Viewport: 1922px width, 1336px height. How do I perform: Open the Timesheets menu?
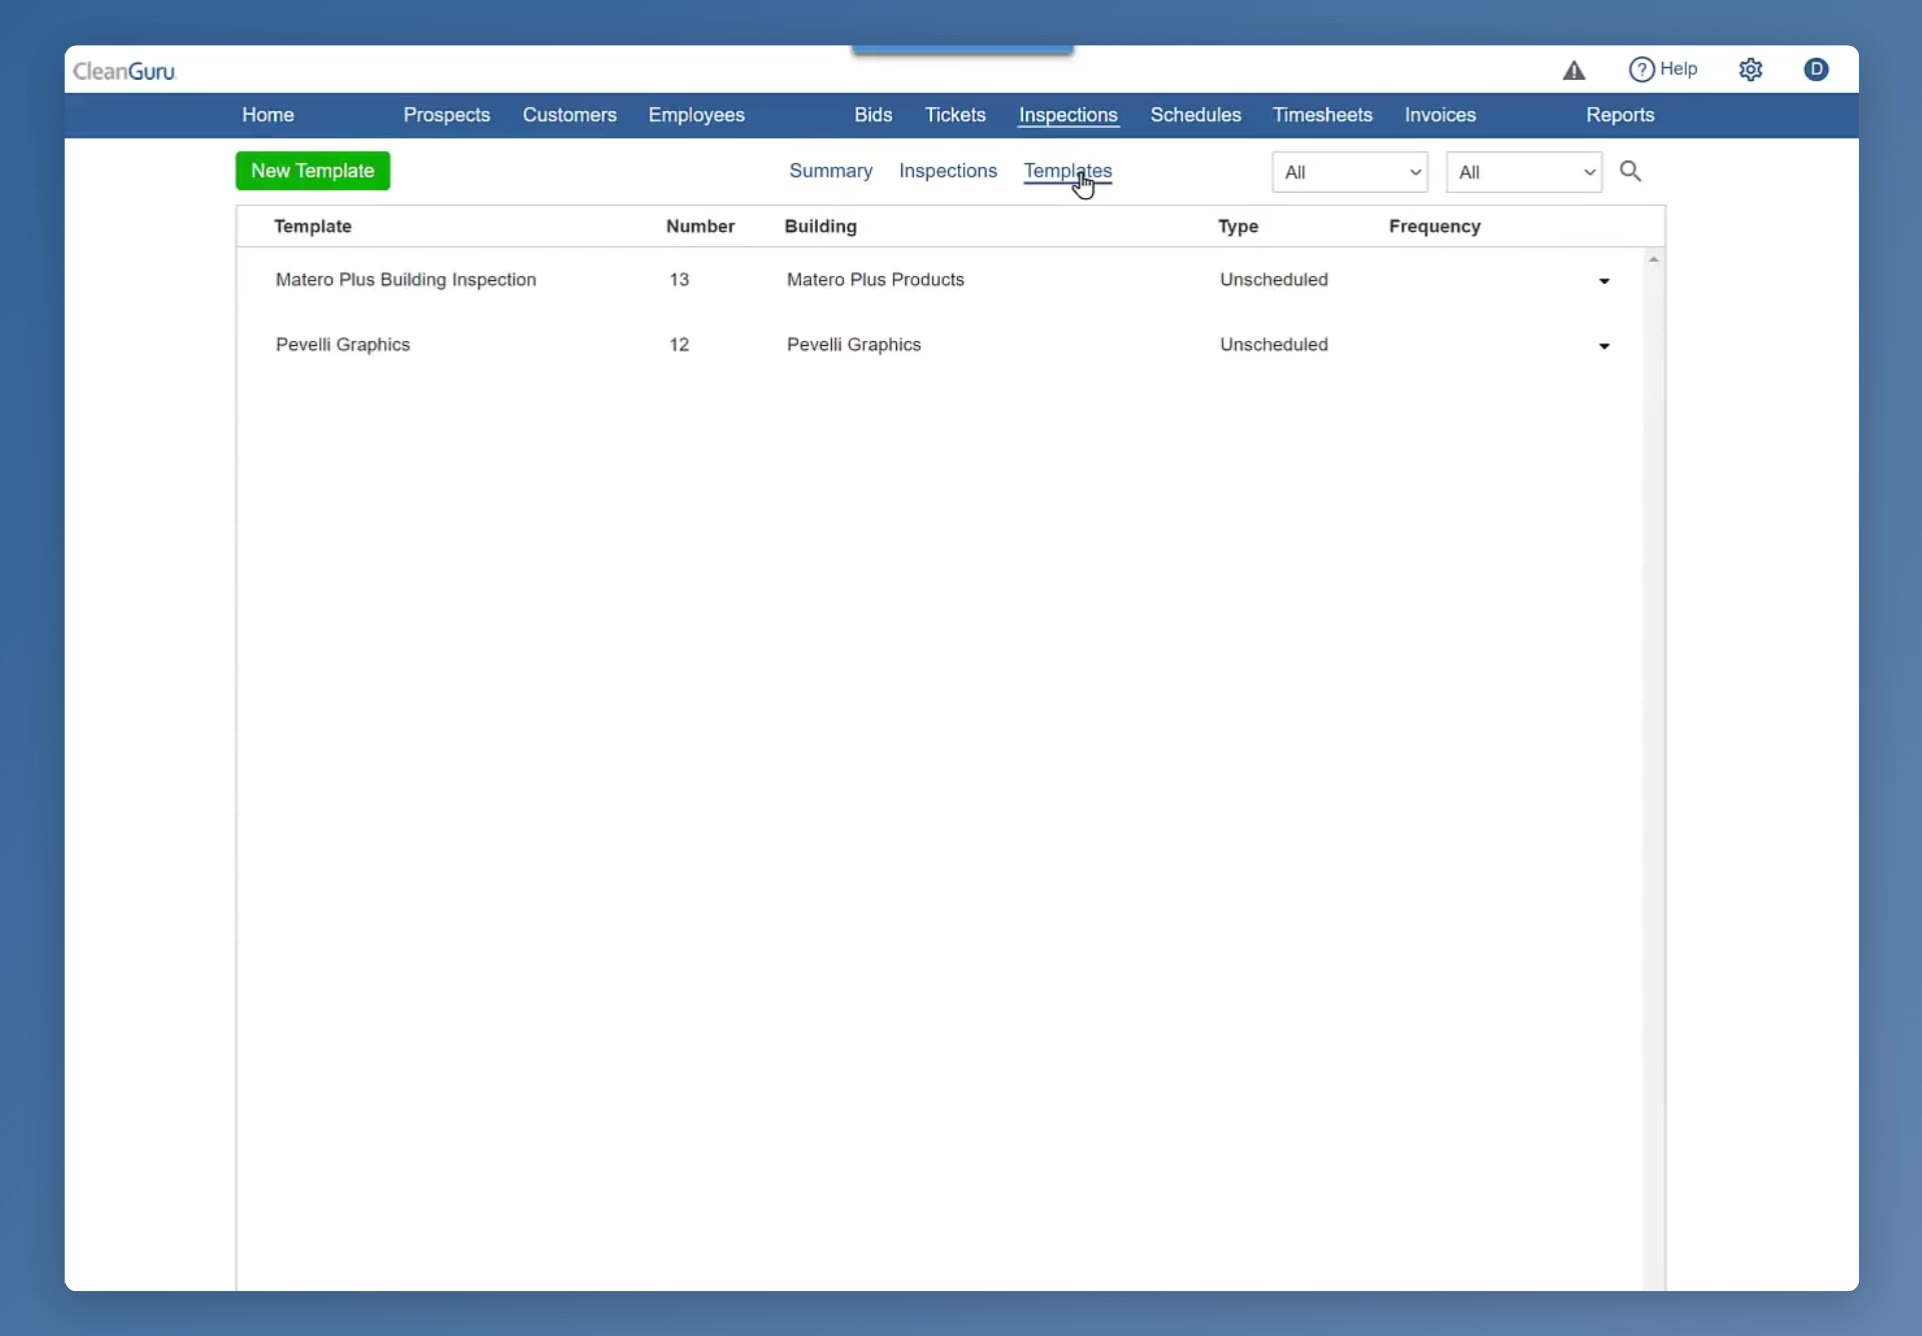1322,115
